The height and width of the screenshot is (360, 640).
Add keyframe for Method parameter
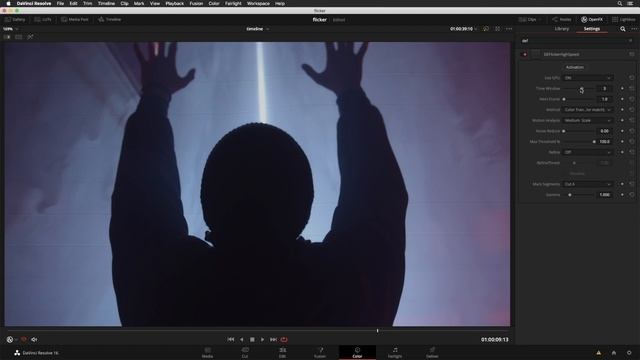tap(622, 109)
